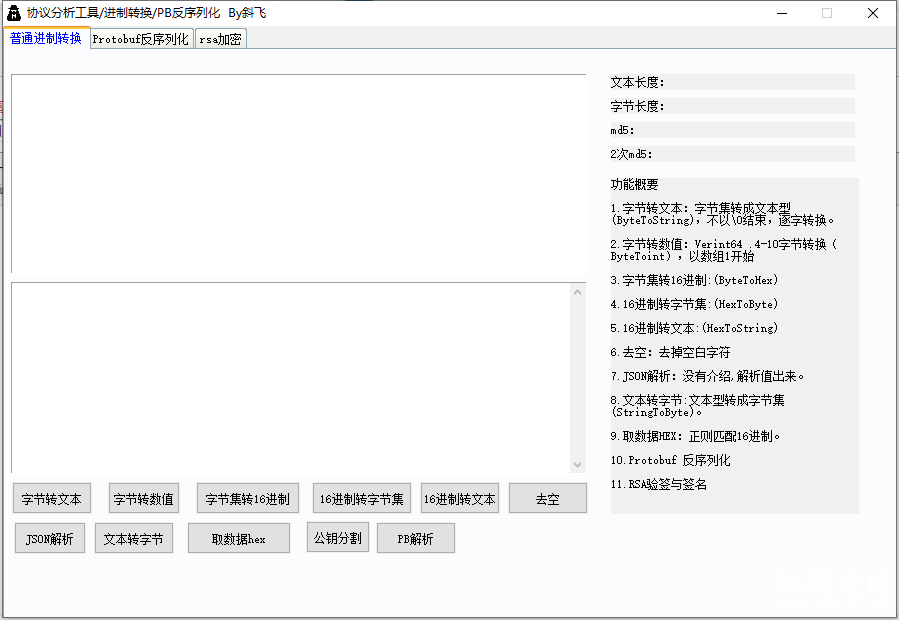Open the Protobuf反序列化 tab

coord(141,39)
